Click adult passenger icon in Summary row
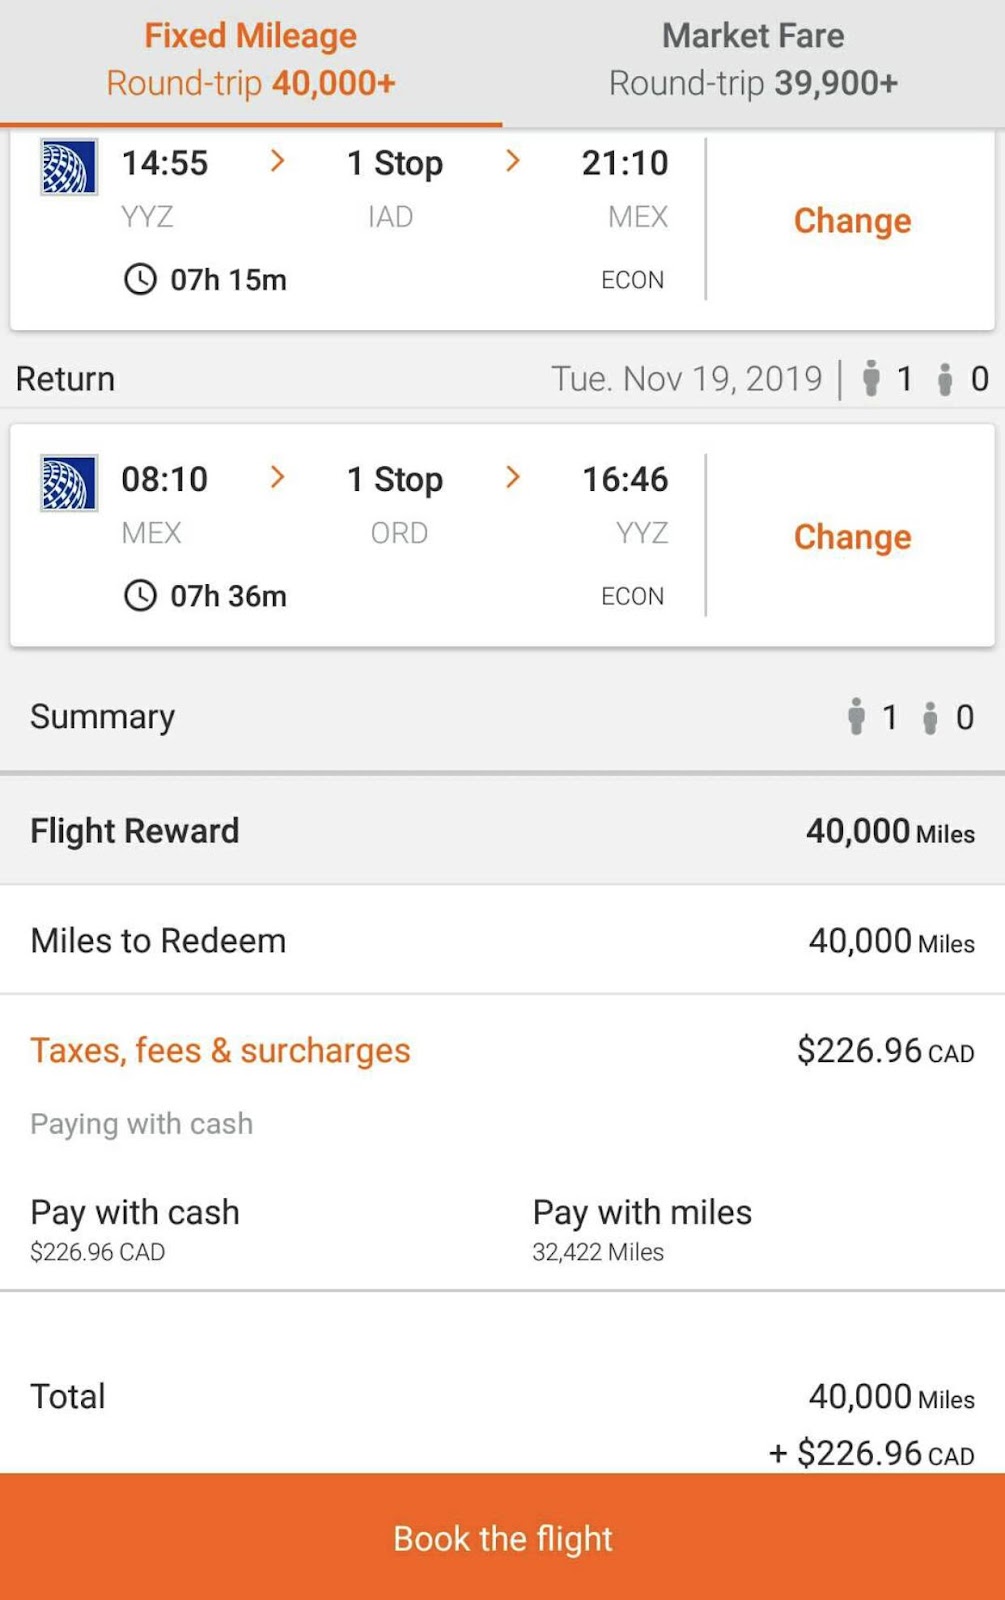1005x1600 pixels. [856, 717]
